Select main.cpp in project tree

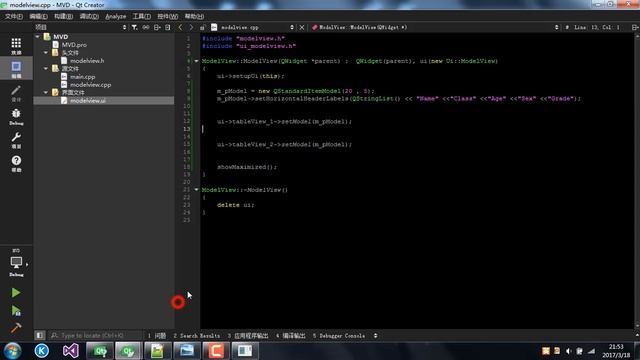pos(82,77)
